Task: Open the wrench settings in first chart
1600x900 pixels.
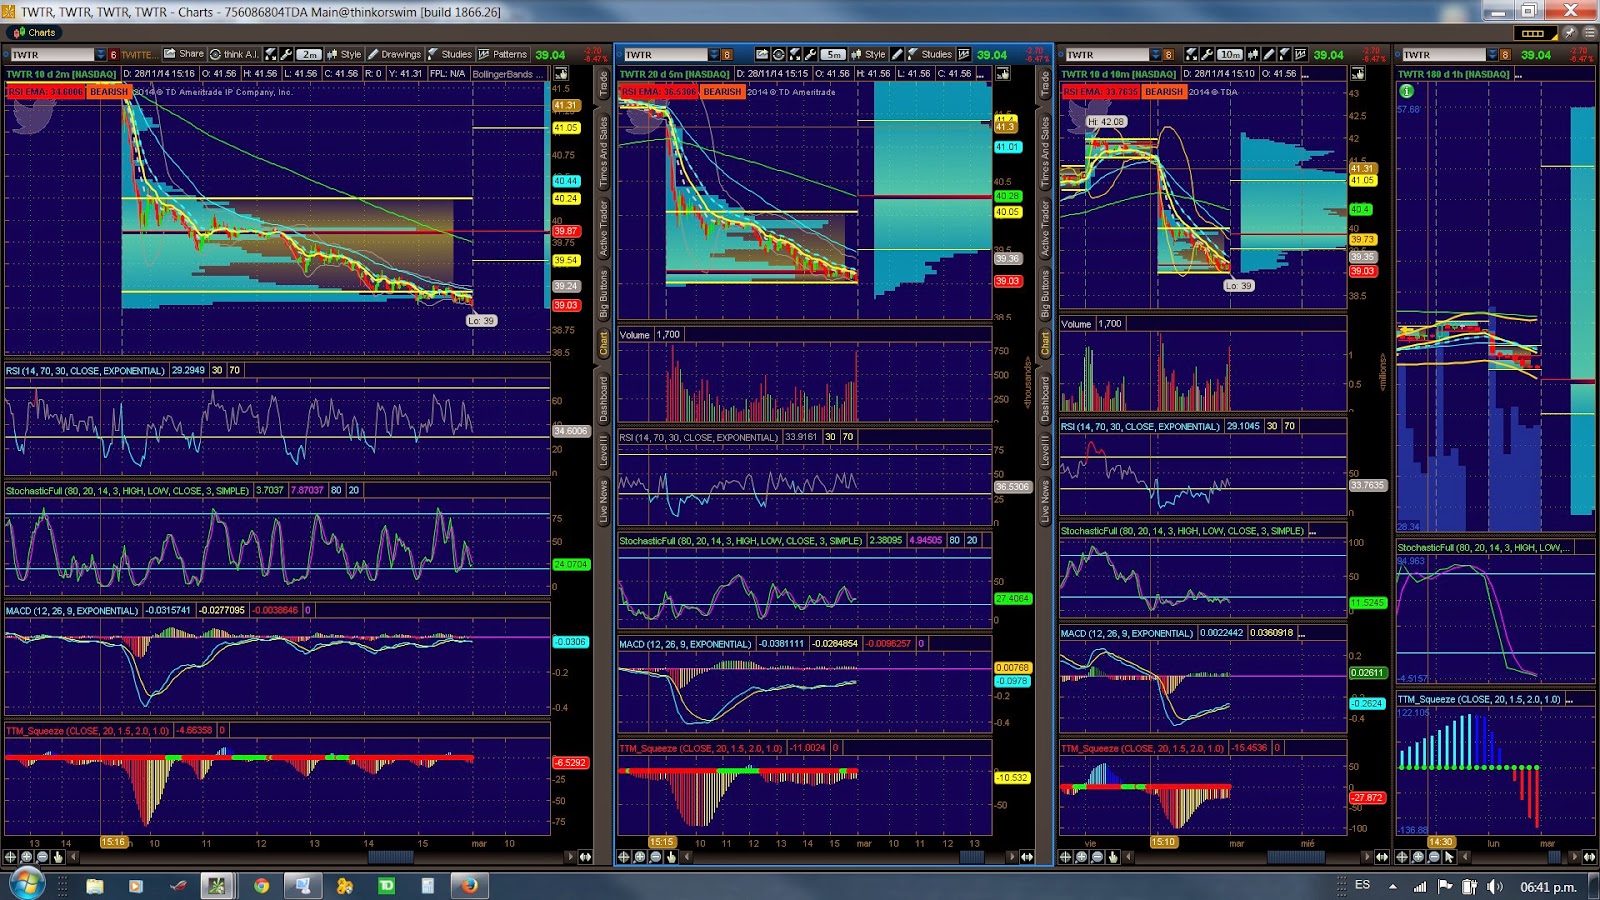Action: [x=286, y=54]
